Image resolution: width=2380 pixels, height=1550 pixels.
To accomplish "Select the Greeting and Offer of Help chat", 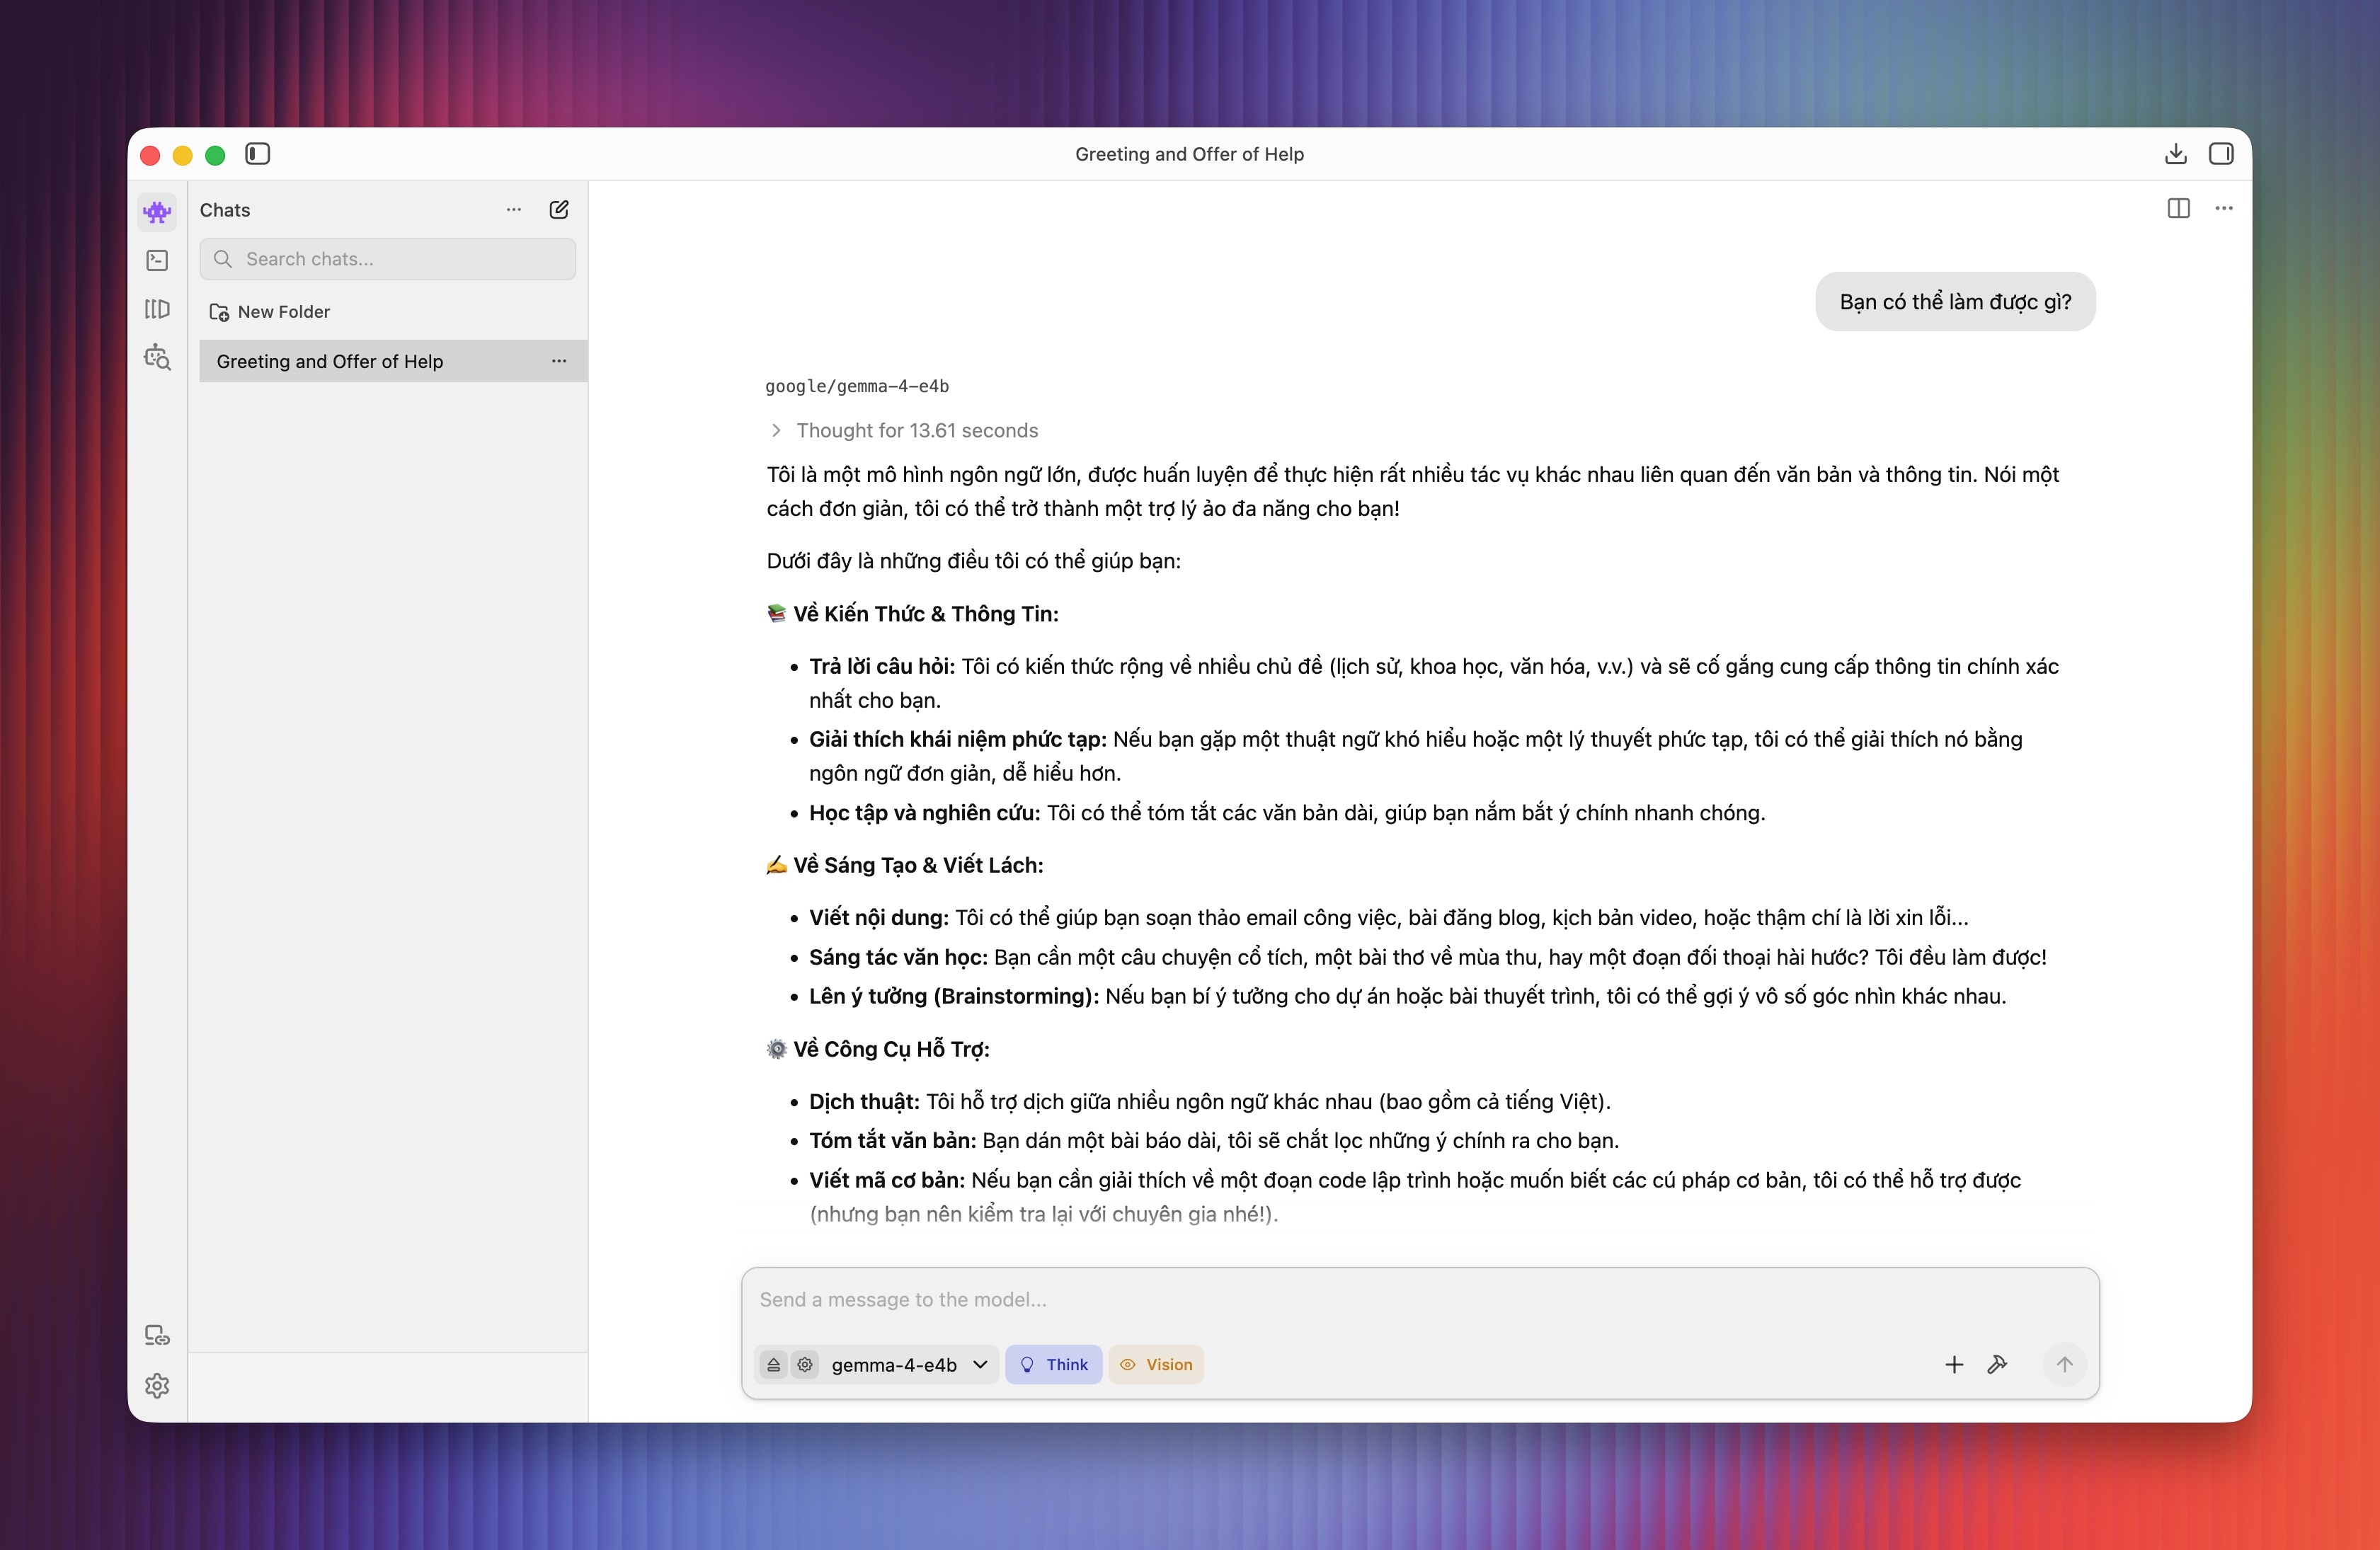I will pos(393,361).
